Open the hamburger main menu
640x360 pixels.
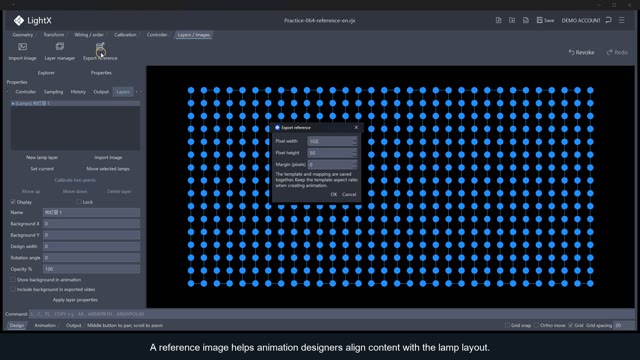tap(622, 20)
